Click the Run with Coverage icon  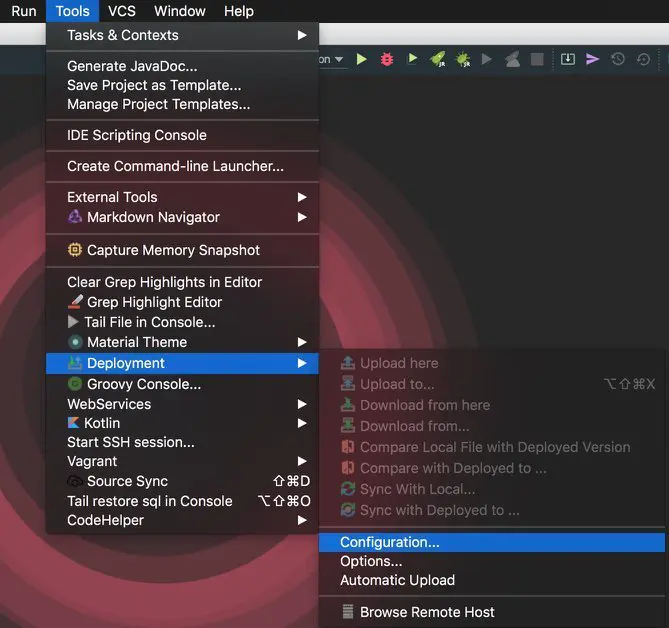pyautogui.click(x=412, y=60)
